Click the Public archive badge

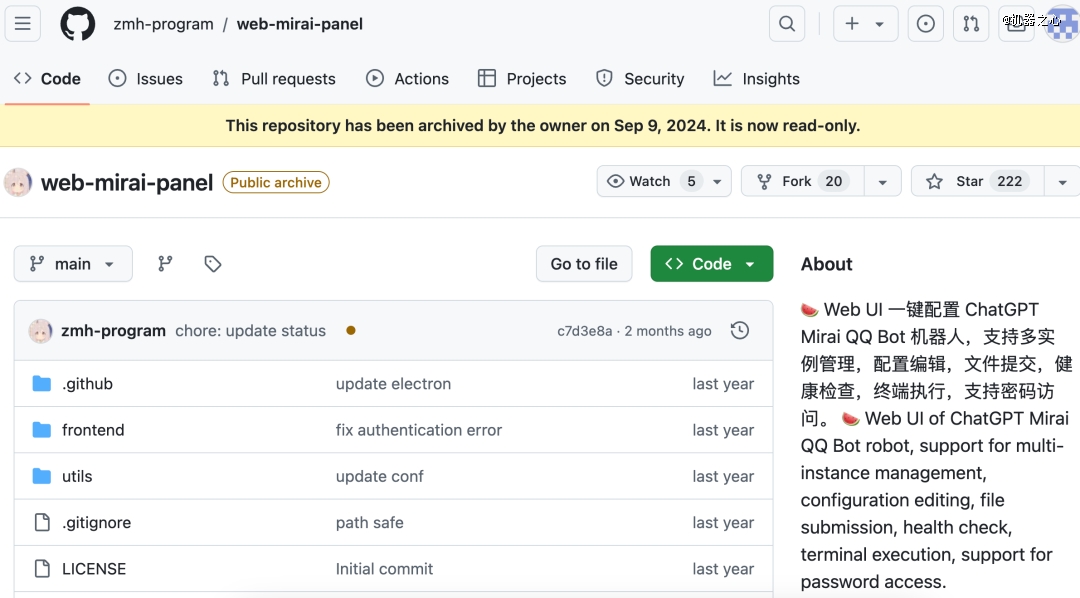point(276,183)
